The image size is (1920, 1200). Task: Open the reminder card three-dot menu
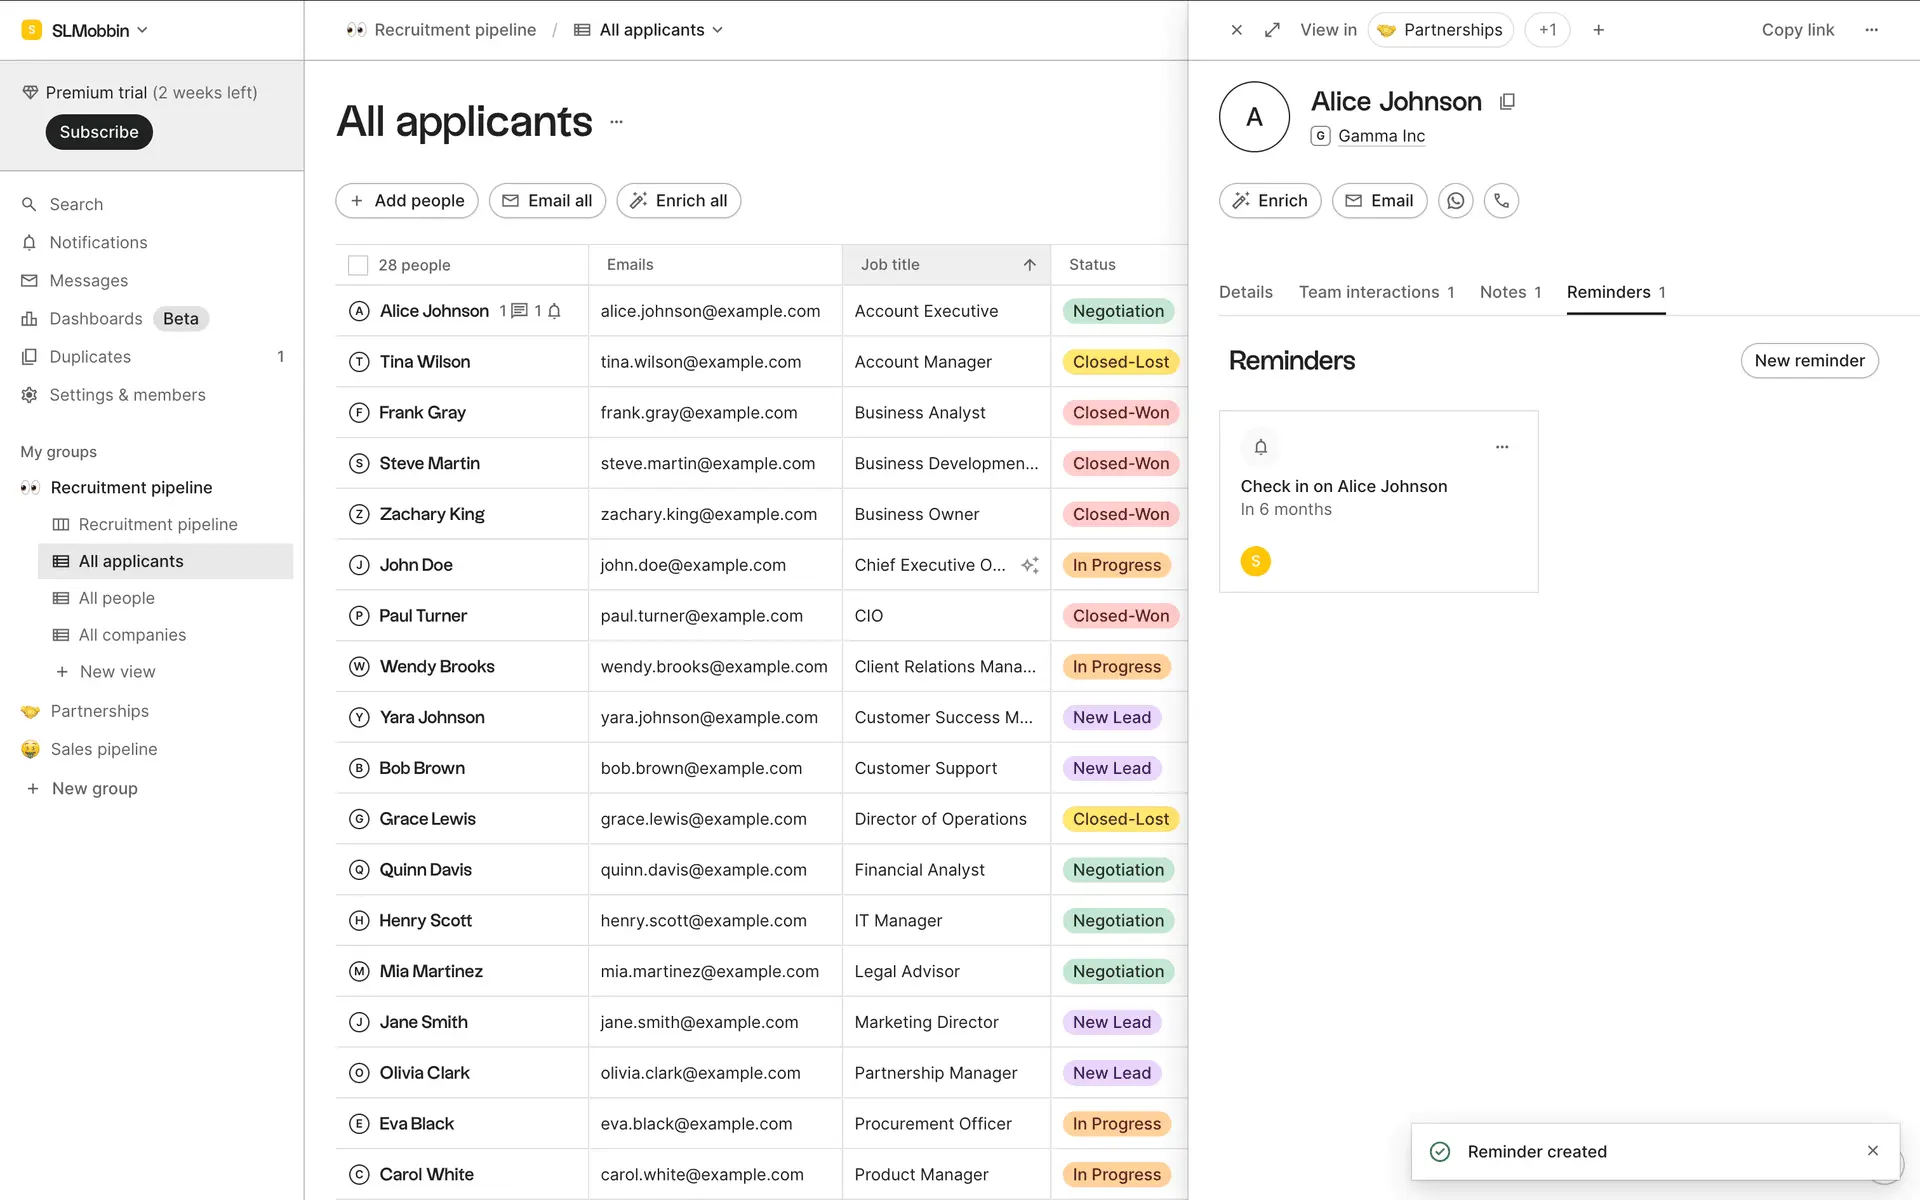pos(1501,447)
